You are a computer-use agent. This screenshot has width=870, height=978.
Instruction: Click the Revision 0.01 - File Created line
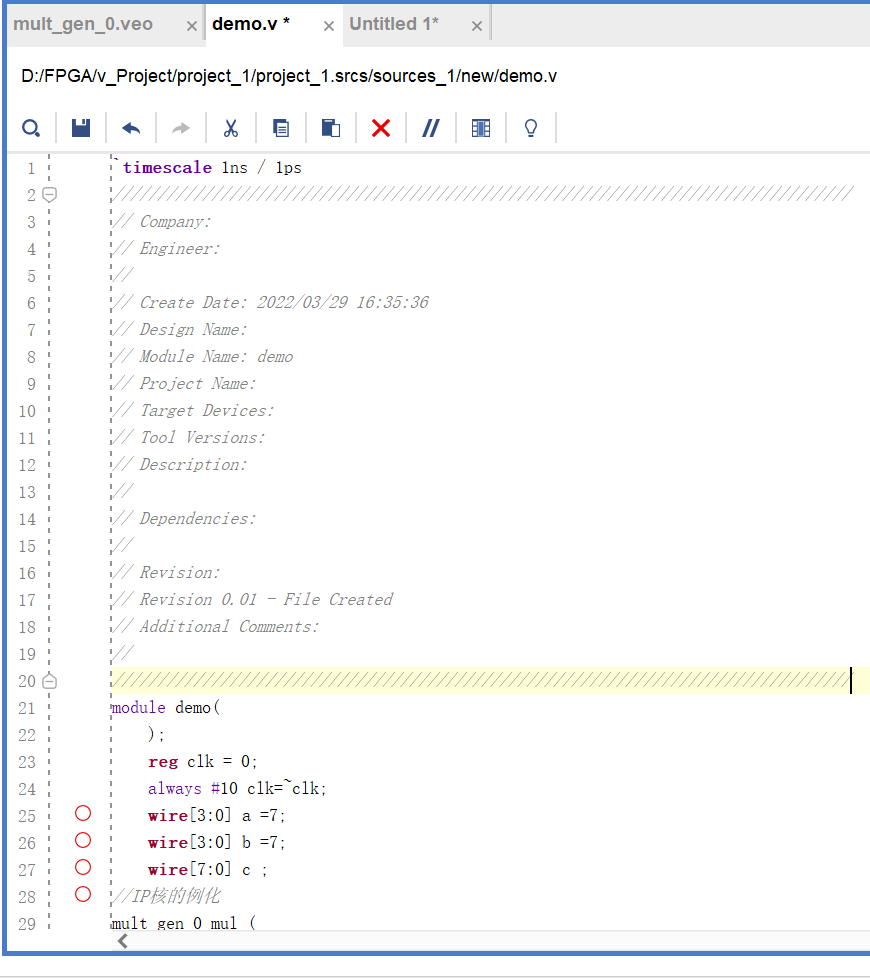[x=253, y=599]
